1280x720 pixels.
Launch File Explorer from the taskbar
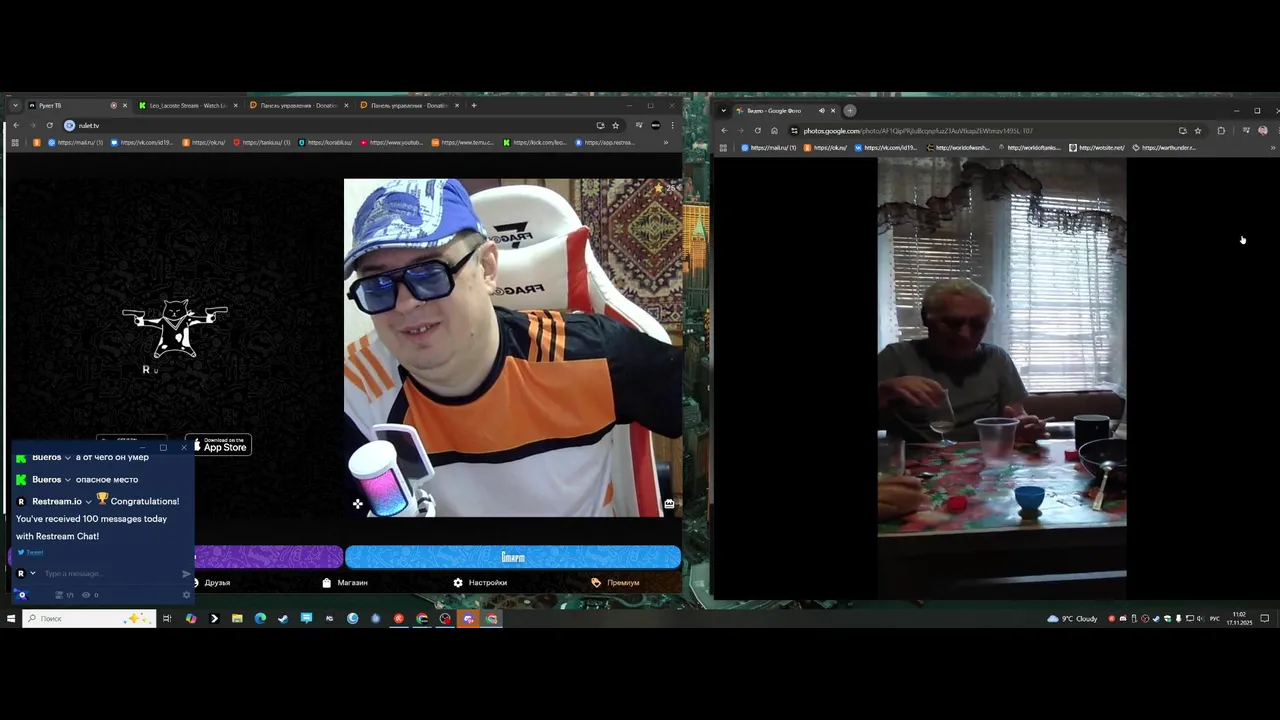237,618
